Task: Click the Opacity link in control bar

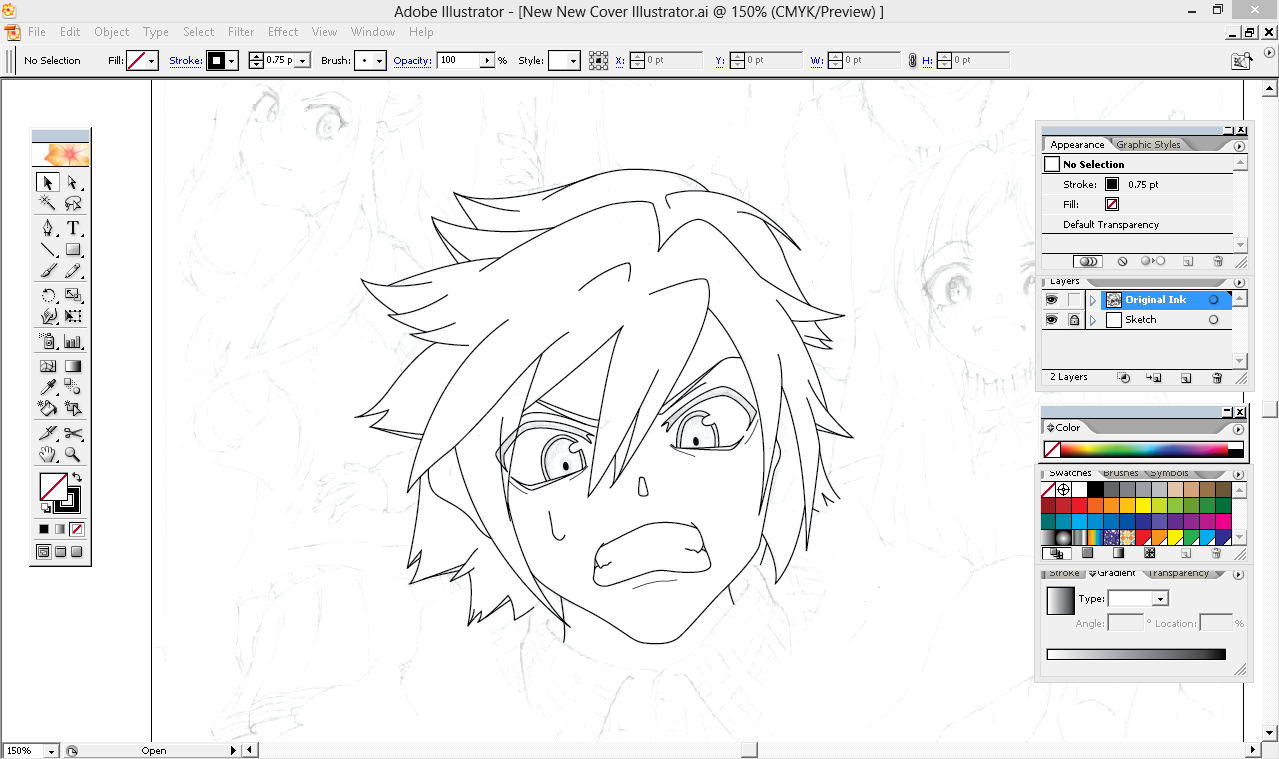Action: 412,61
